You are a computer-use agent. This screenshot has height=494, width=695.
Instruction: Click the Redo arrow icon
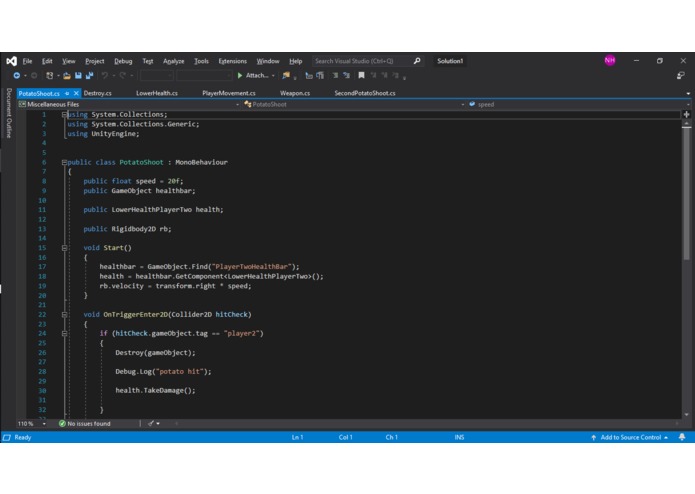click(x=123, y=76)
